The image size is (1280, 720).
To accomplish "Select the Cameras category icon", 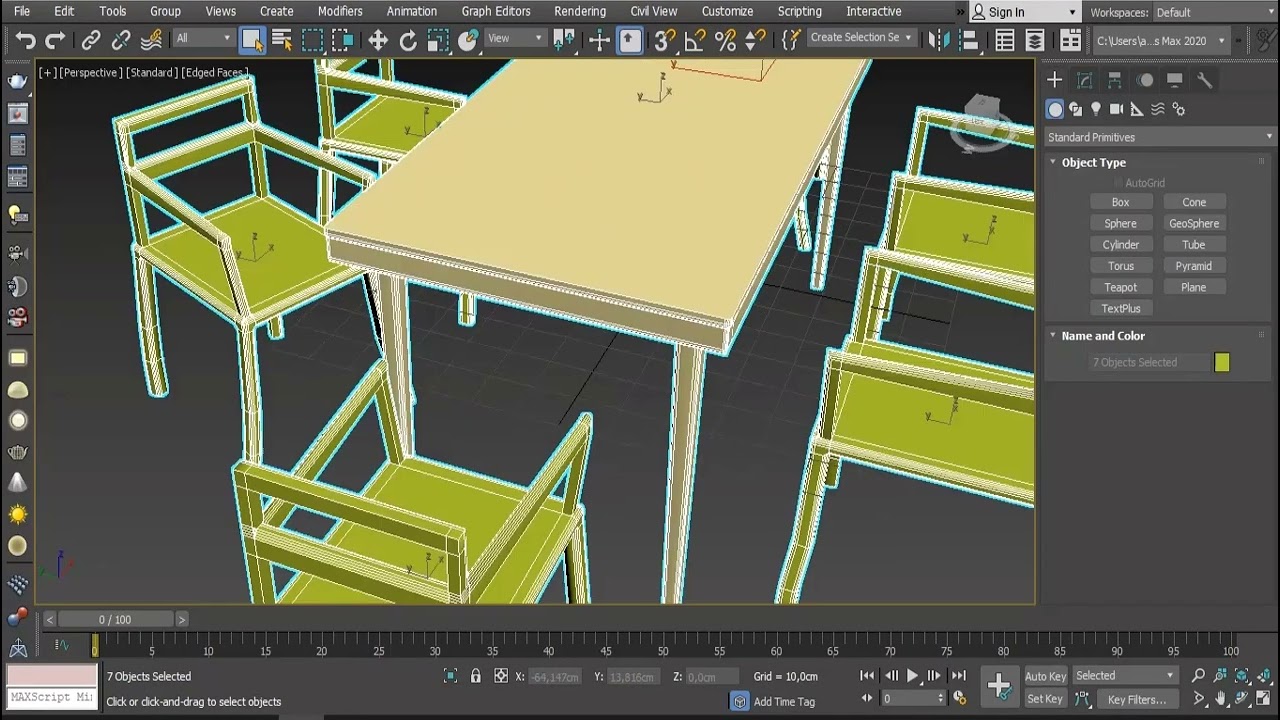I will pos(1116,109).
